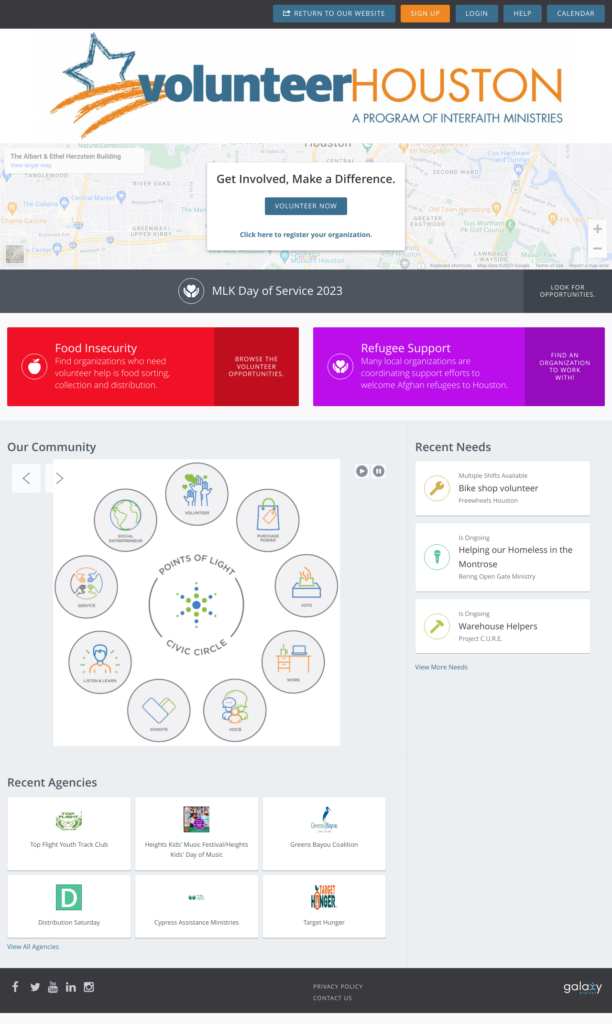
Task: Click the Volunteer Now button
Action: click(x=306, y=206)
